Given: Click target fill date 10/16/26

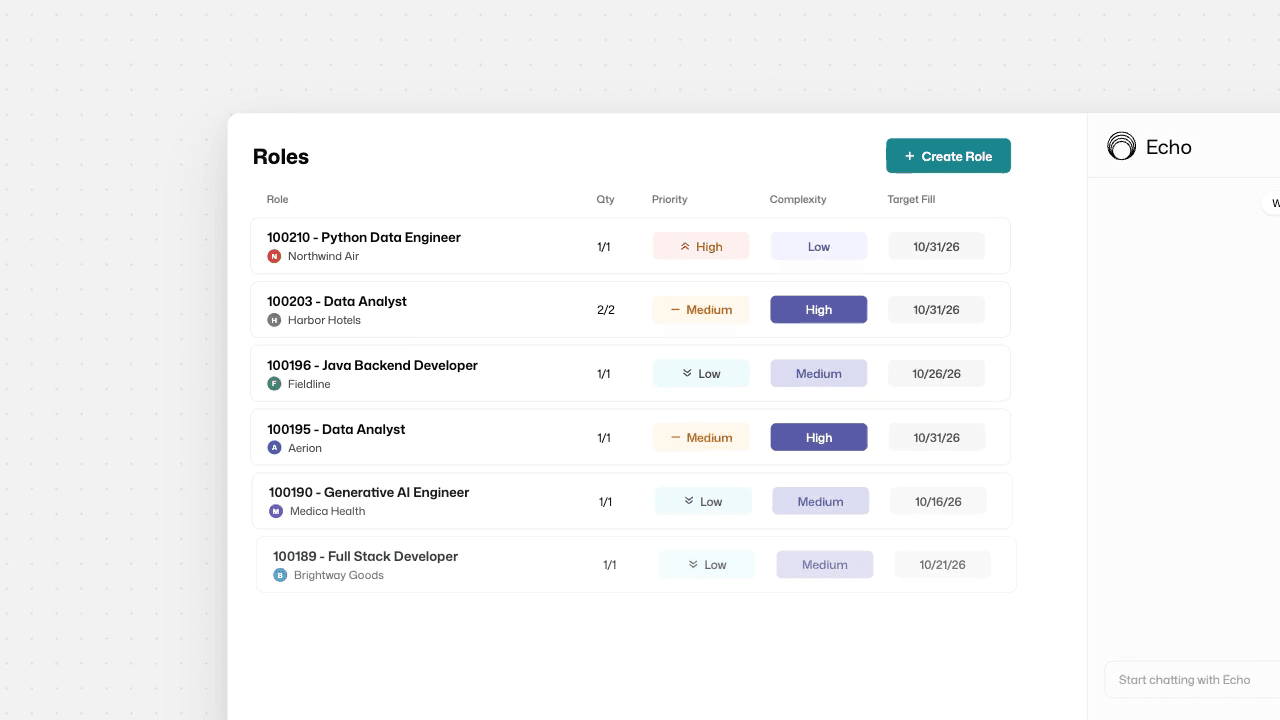Looking at the screenshot, I should pyautogui.click(x=939, y=501).
